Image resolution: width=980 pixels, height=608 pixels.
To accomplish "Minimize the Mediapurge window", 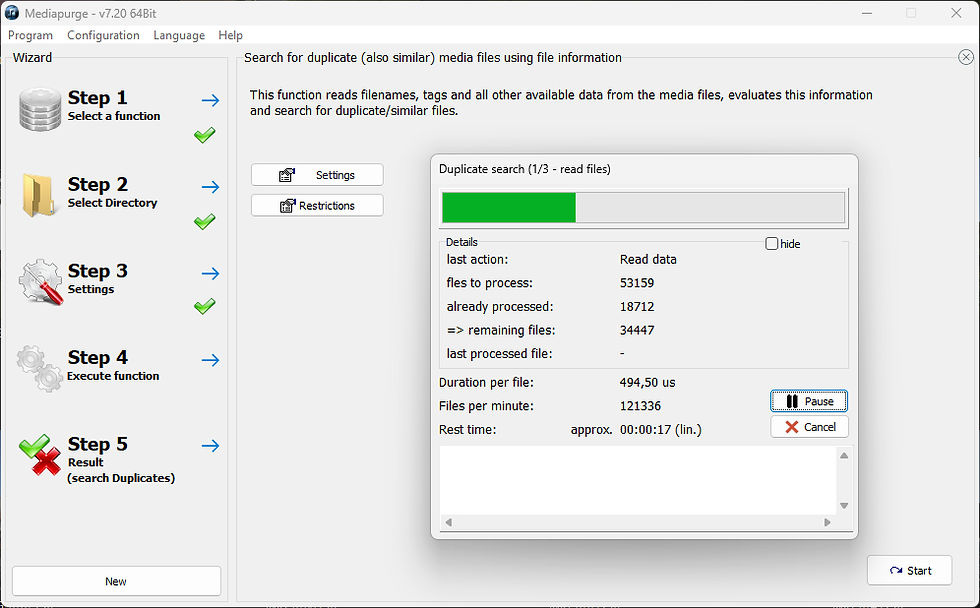I will coord(867,13).
